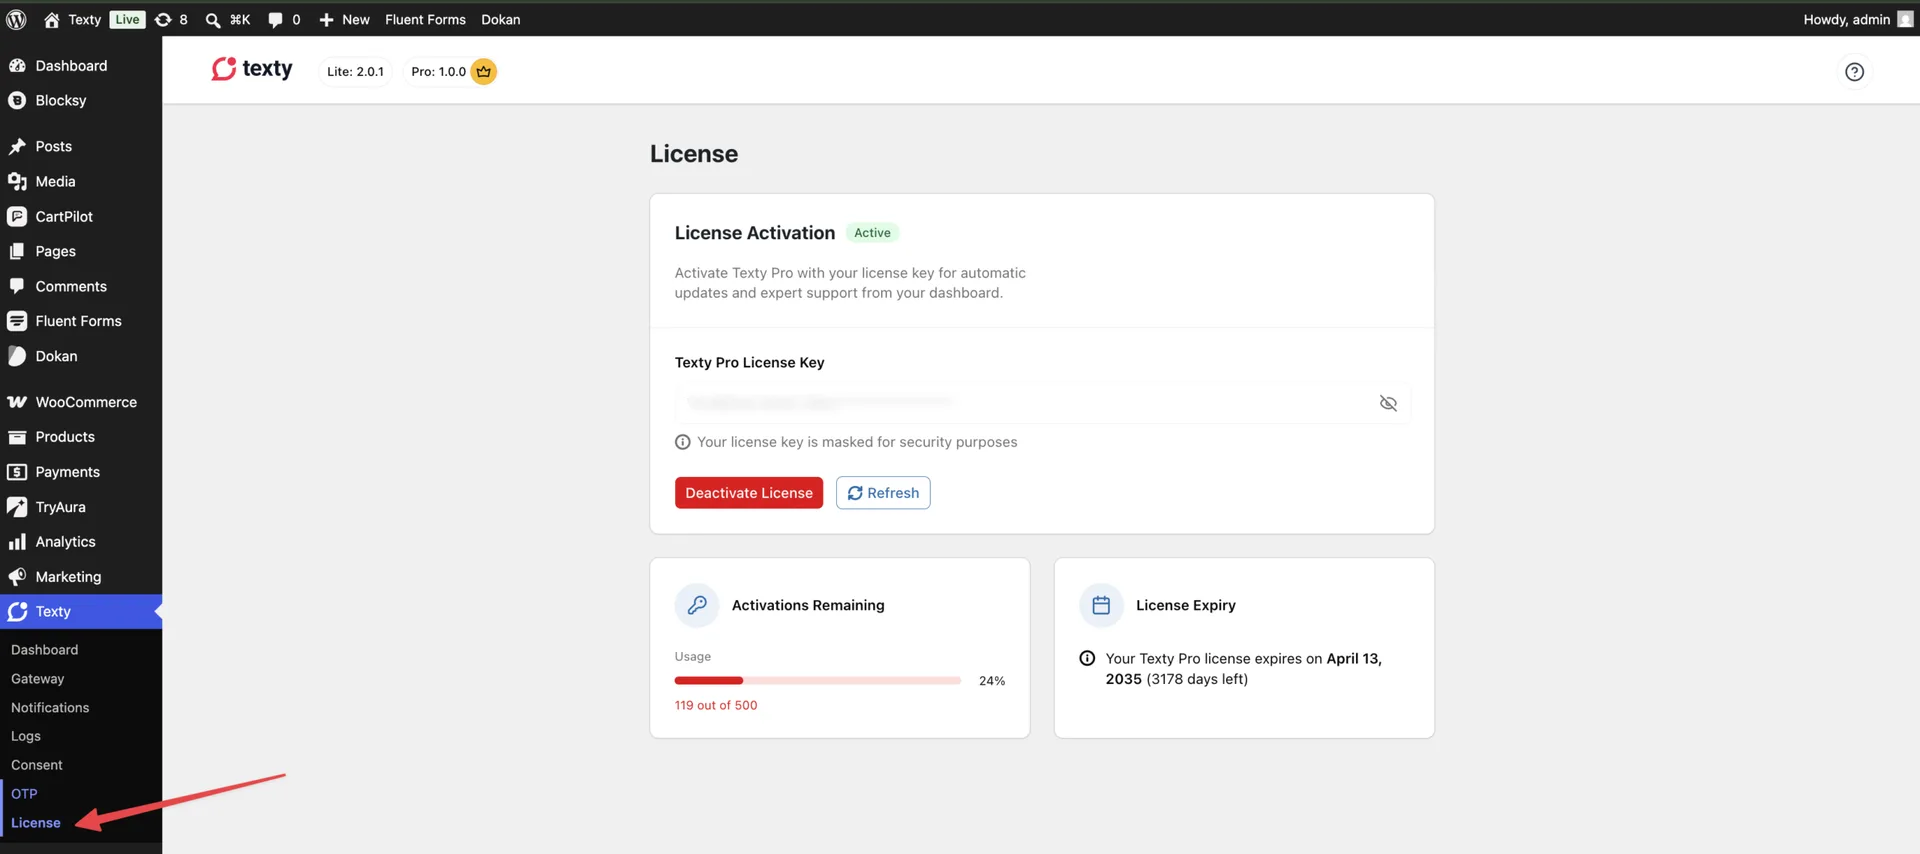Select the Texty sidebar menu
This screenshot has height=854, width=1920.
81,612
